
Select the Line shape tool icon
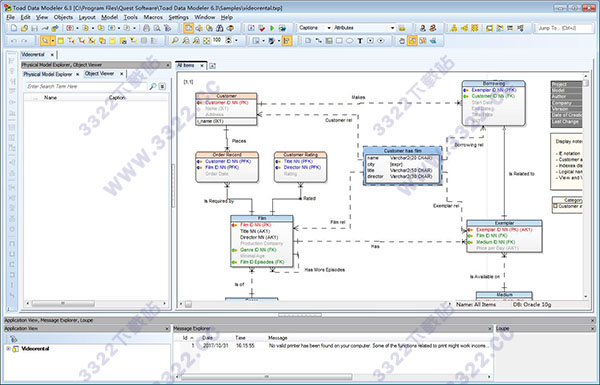point(318,41)
